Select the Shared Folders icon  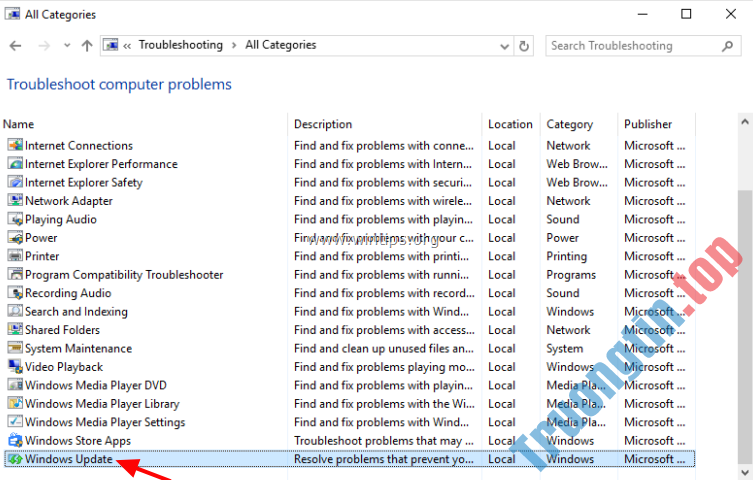tap(15, 329)
